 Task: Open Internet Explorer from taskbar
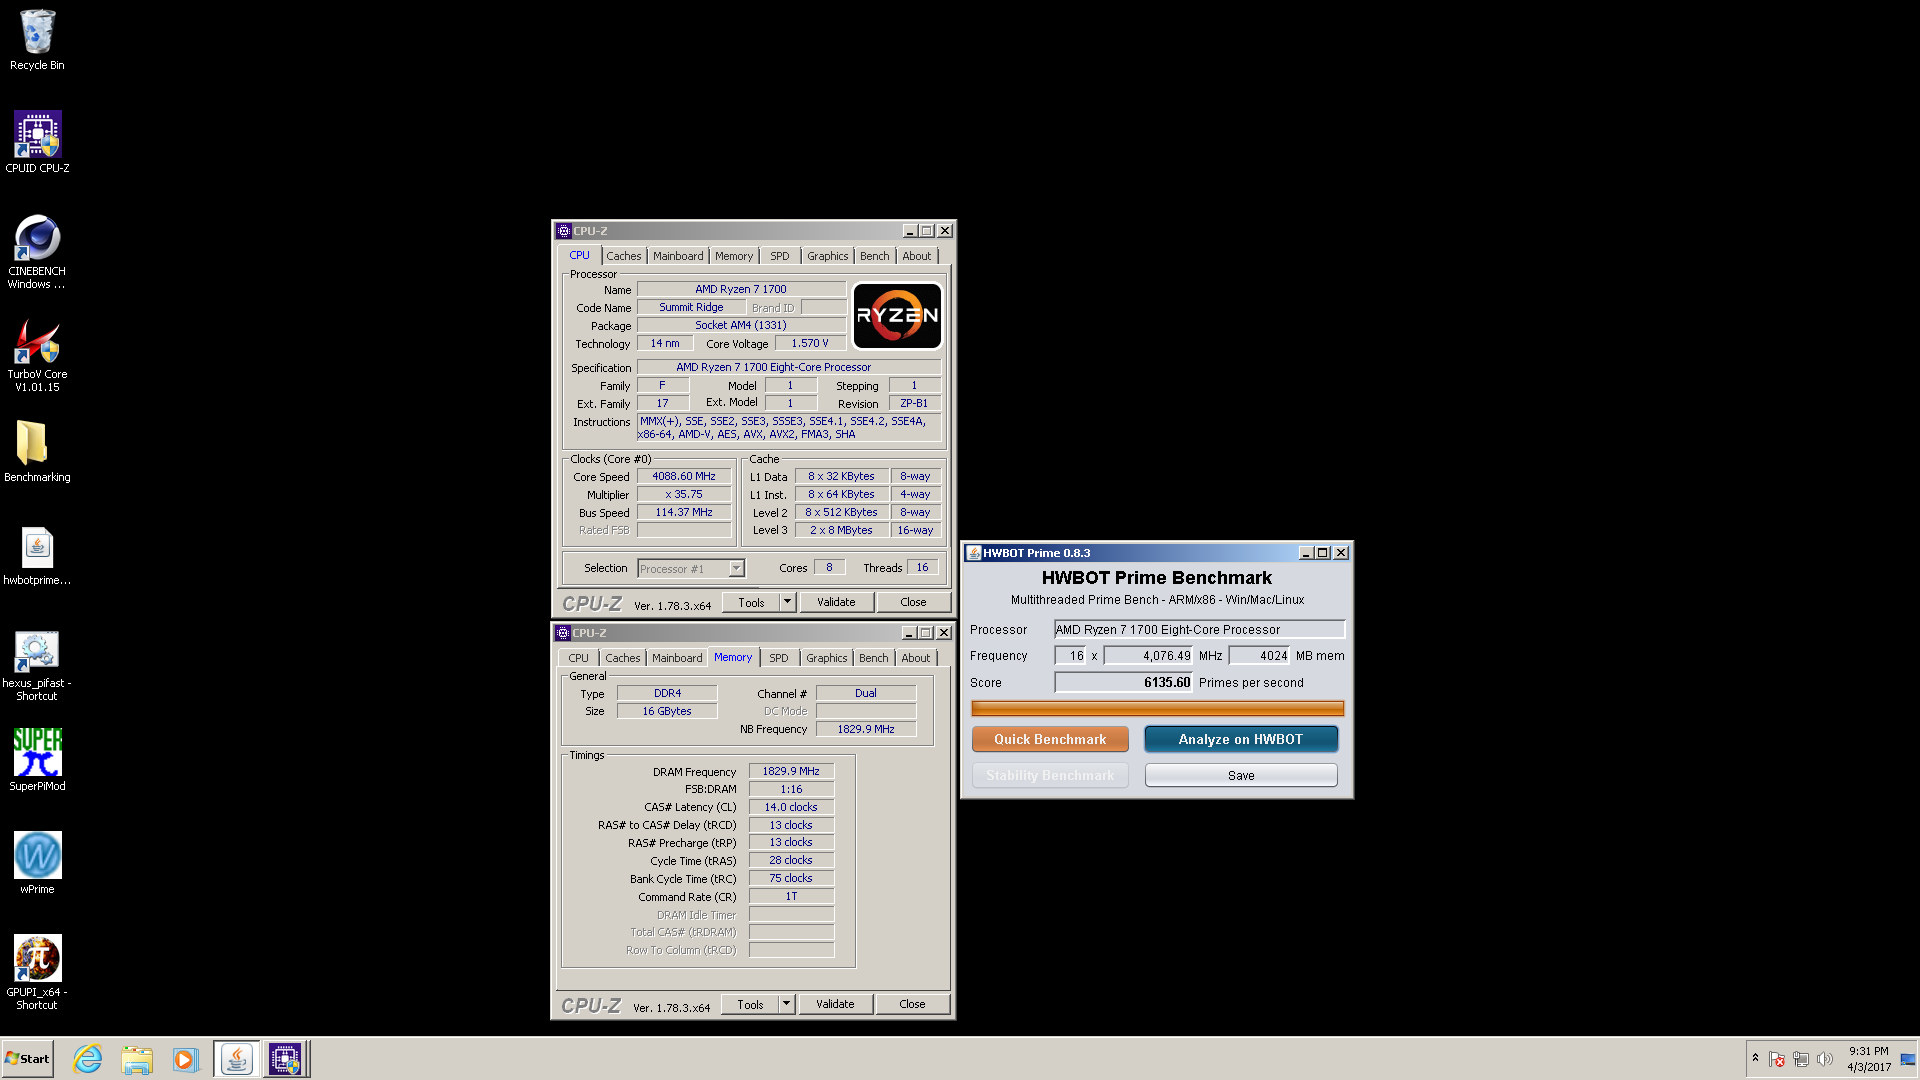[x=88, y=1059]
